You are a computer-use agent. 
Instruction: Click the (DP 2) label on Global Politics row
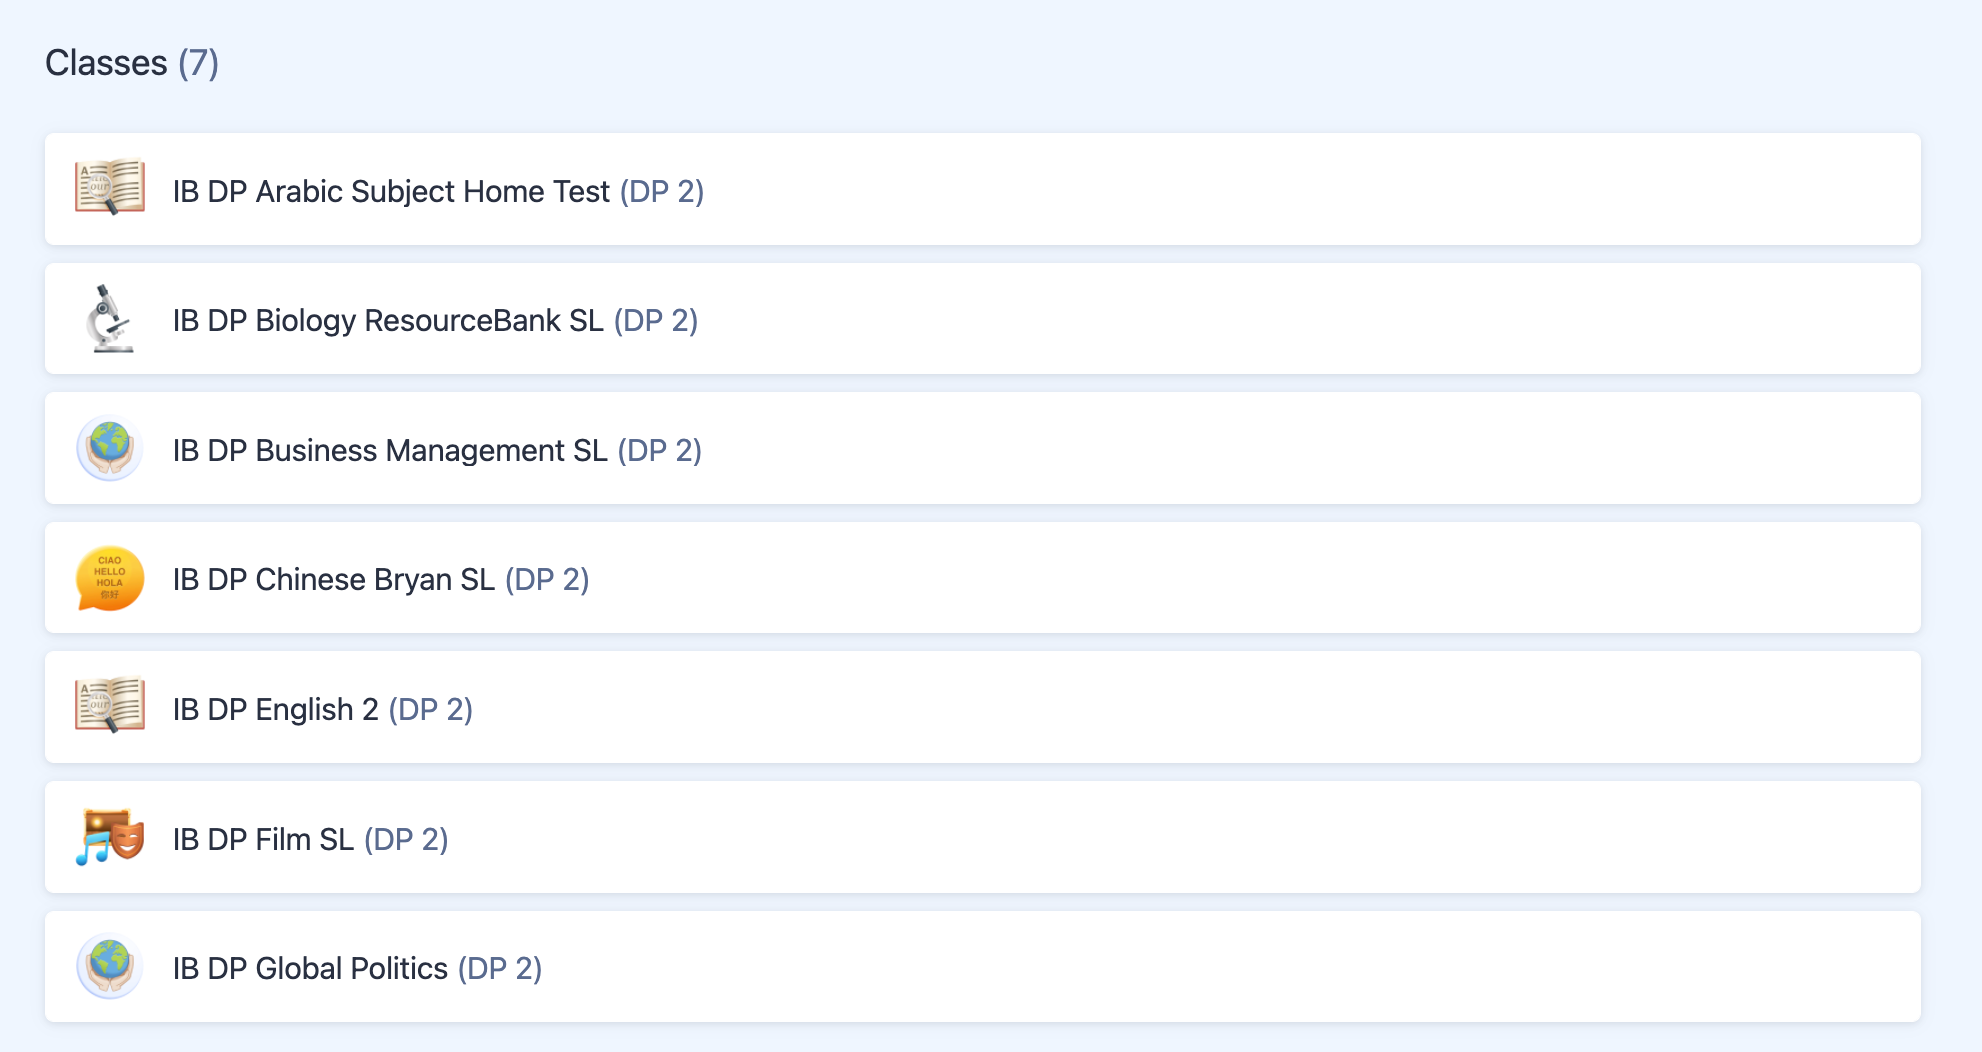(x=500, y=968)
